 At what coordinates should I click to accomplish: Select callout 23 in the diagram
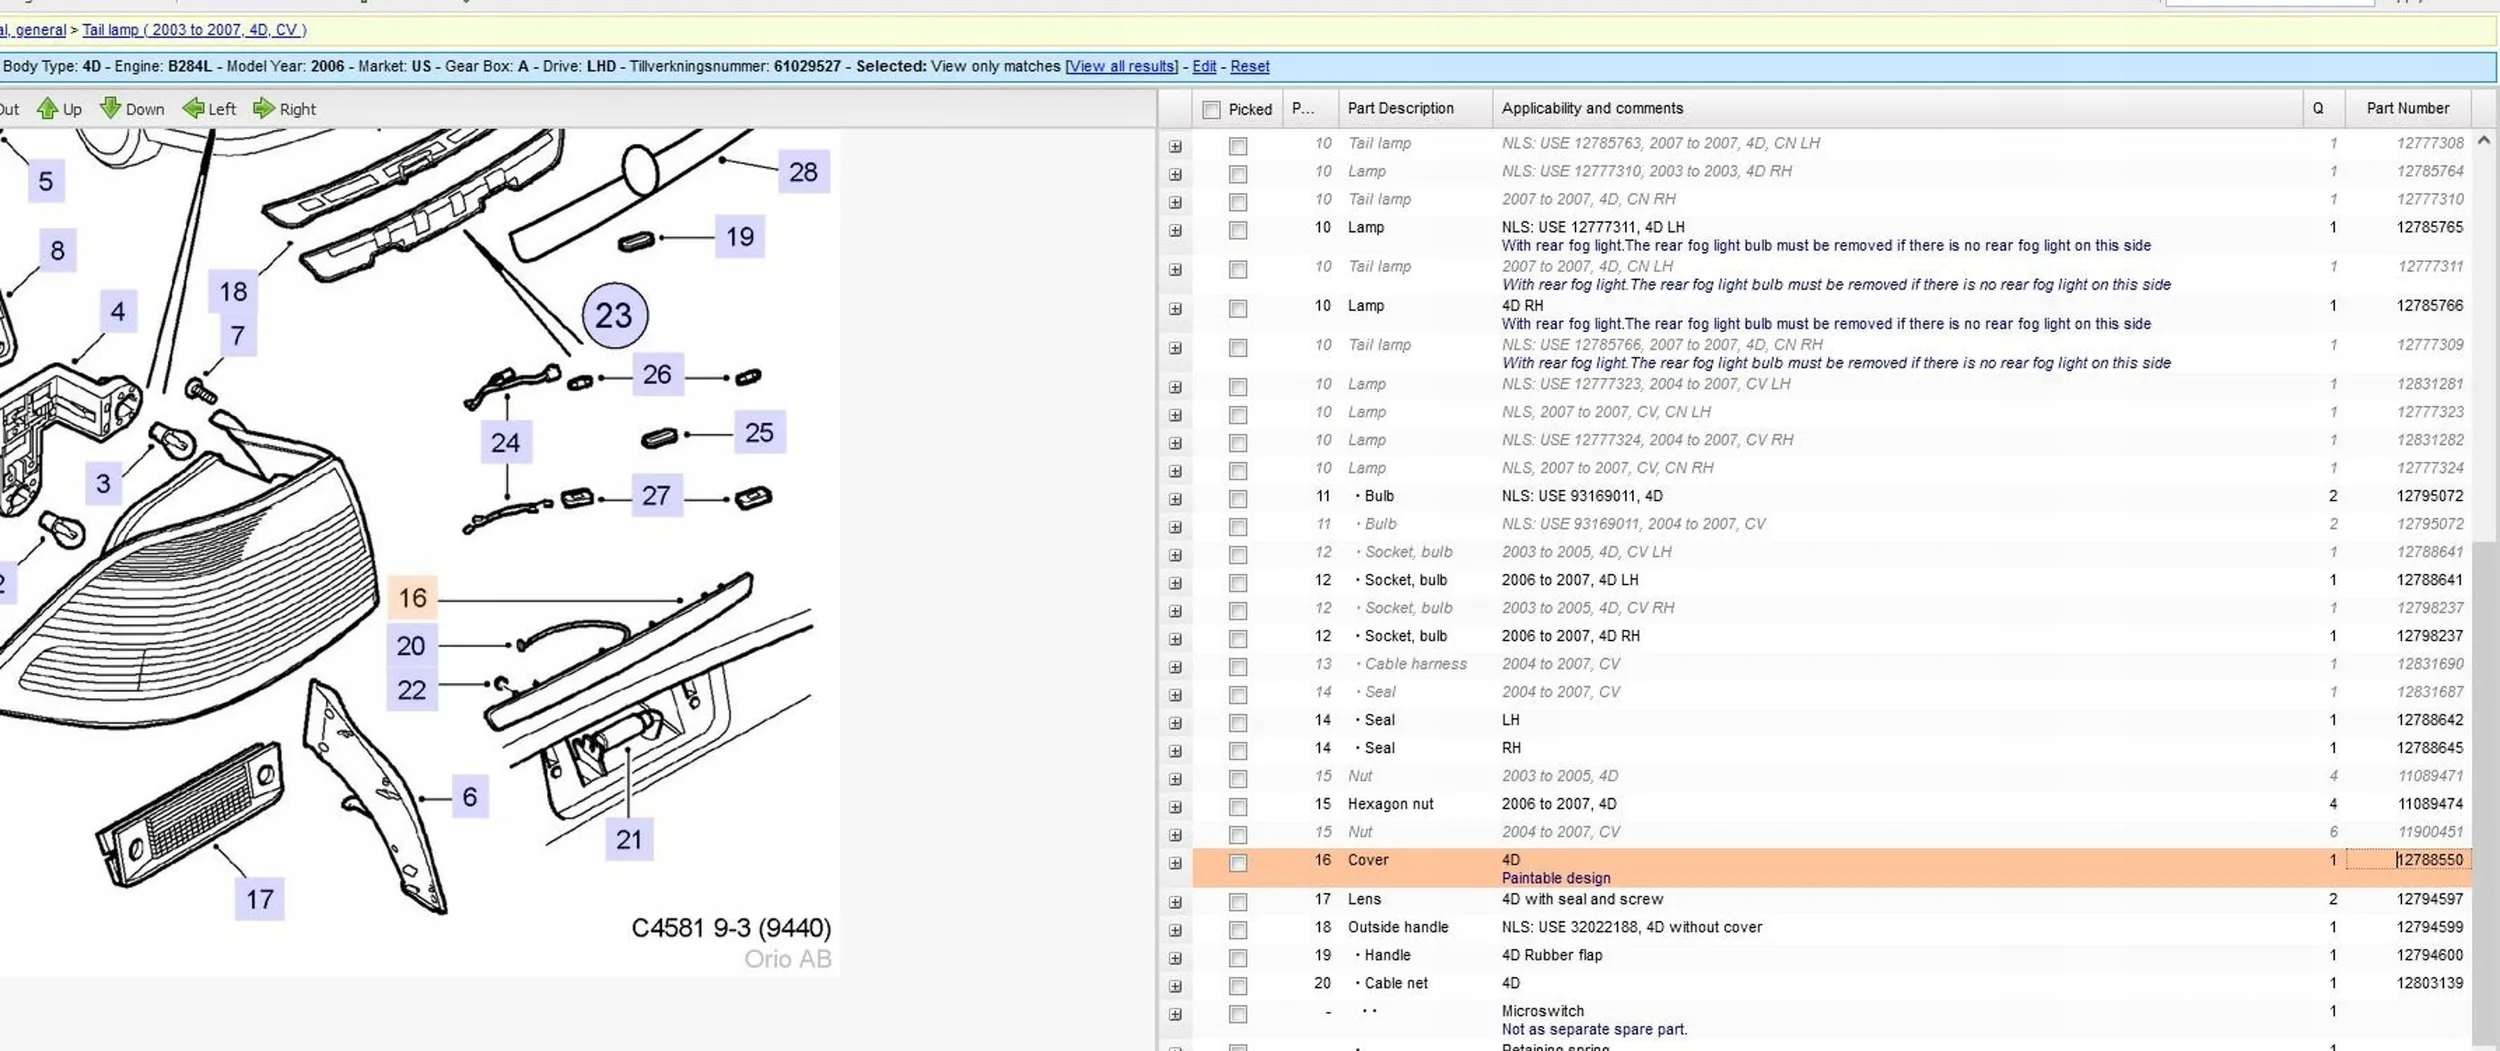(x=614, y=316)
